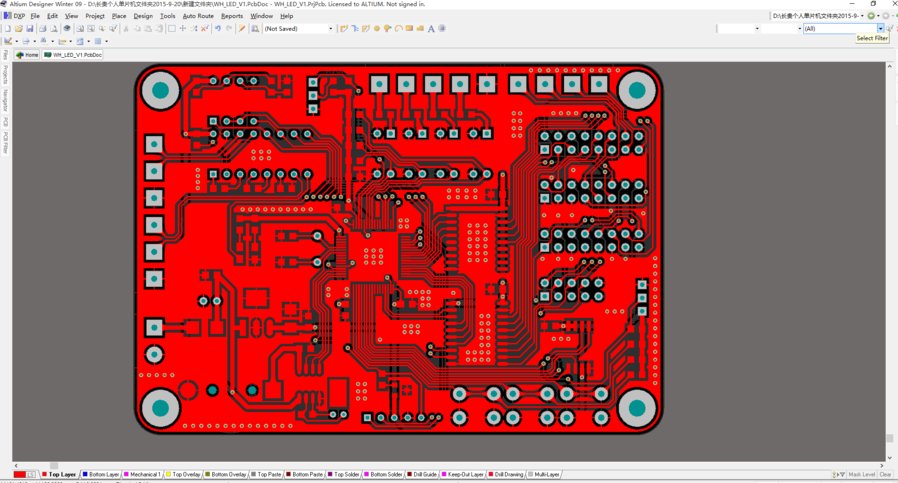Switch to the Bottom Layer tab

101,474
